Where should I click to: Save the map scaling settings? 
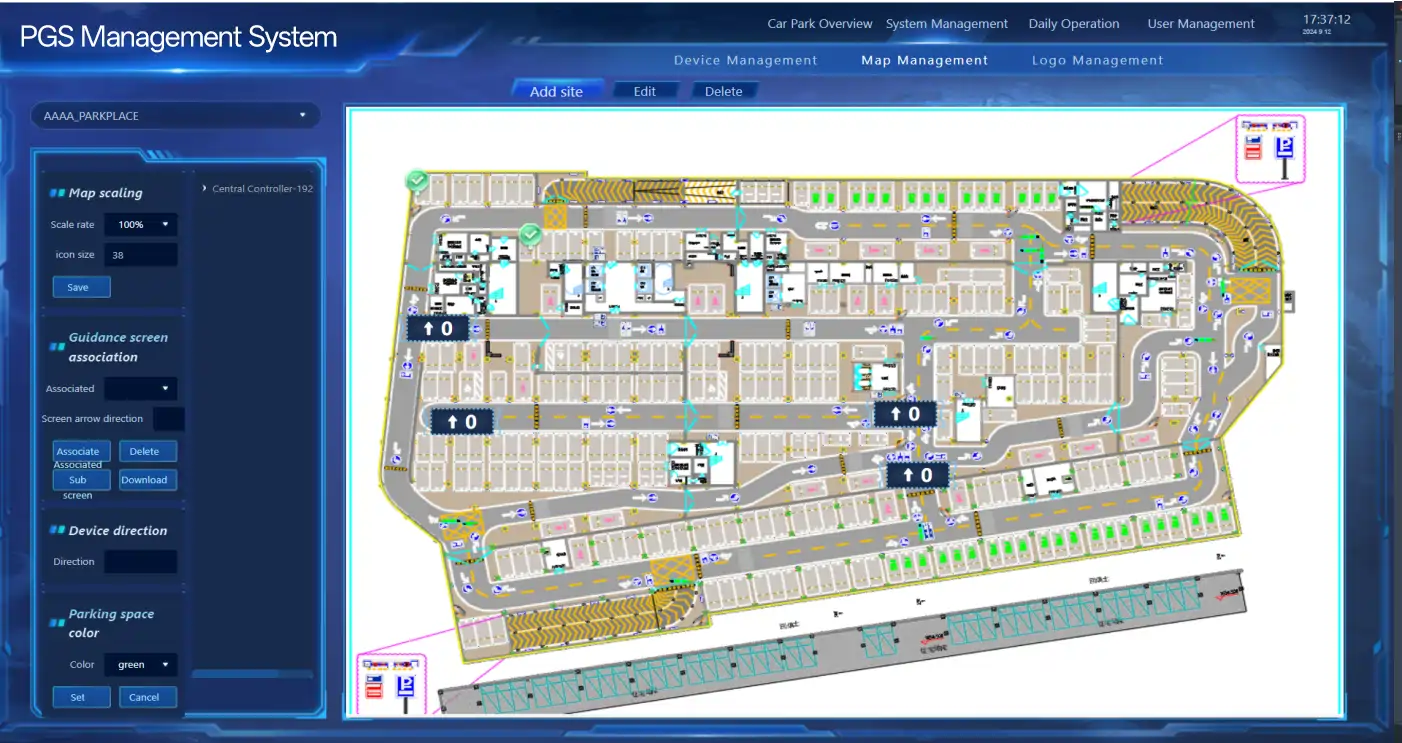(x=81, y=287)
